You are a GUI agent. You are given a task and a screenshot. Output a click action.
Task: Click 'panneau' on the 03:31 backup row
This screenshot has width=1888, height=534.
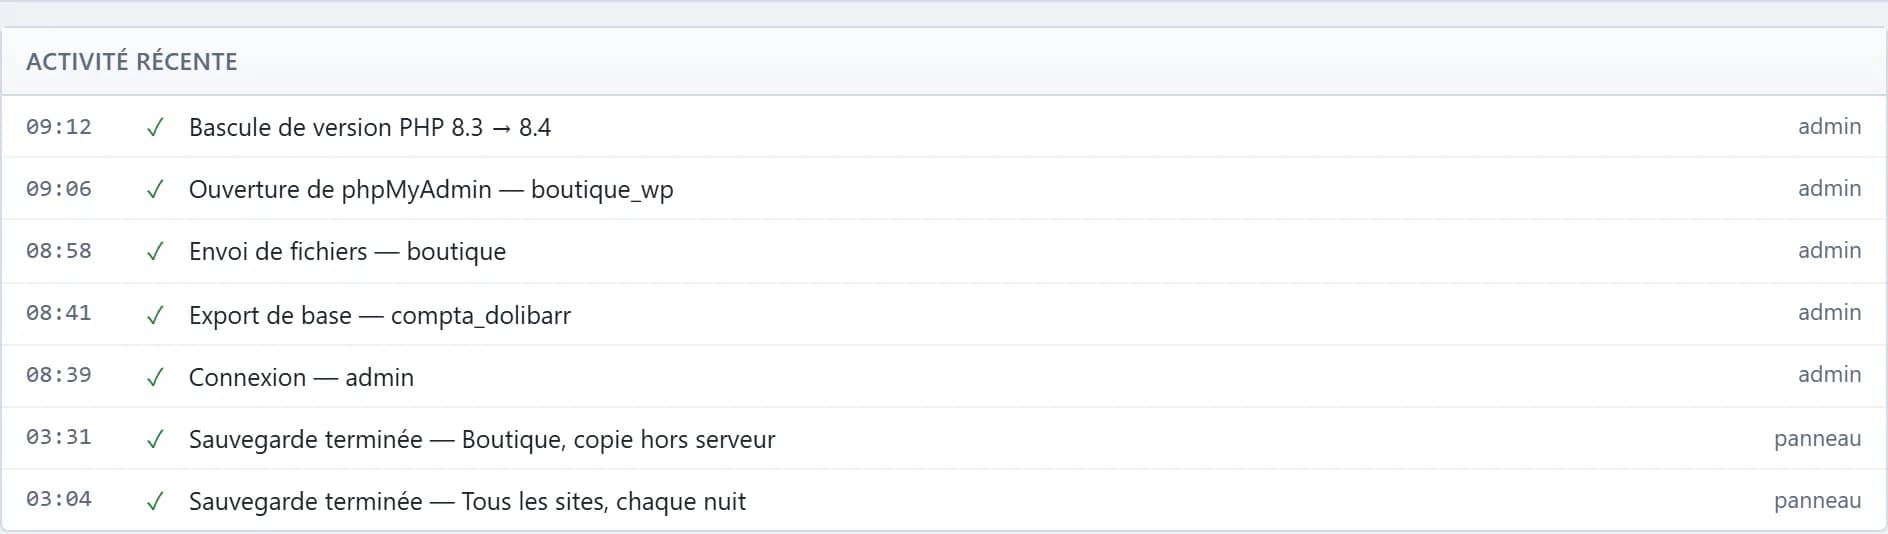click(1817, 438)
